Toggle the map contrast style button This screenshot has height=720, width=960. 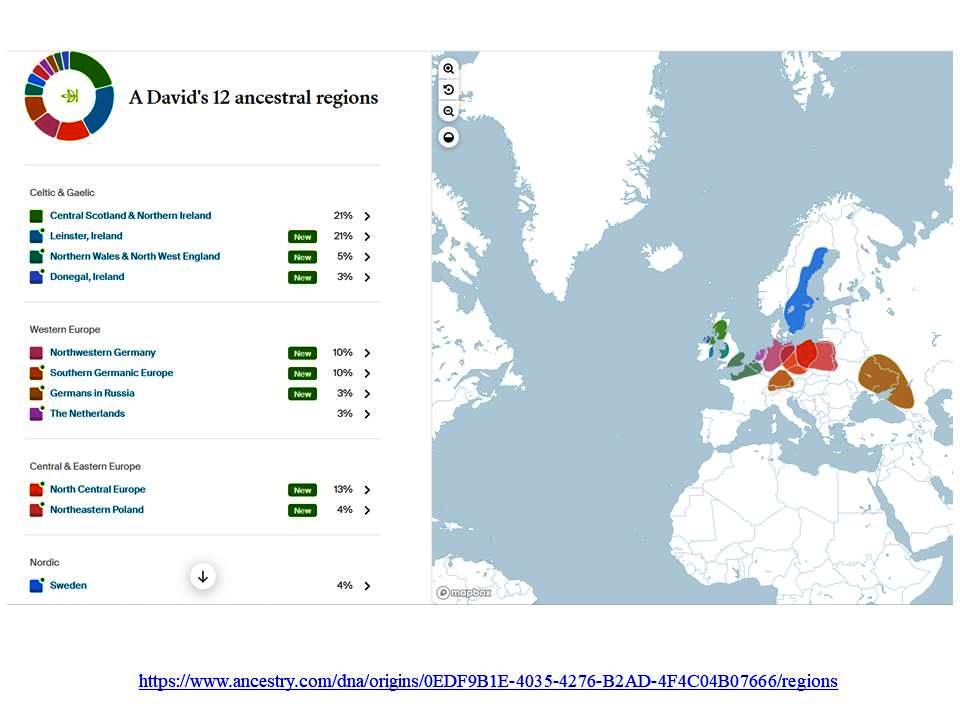[449, 137]
